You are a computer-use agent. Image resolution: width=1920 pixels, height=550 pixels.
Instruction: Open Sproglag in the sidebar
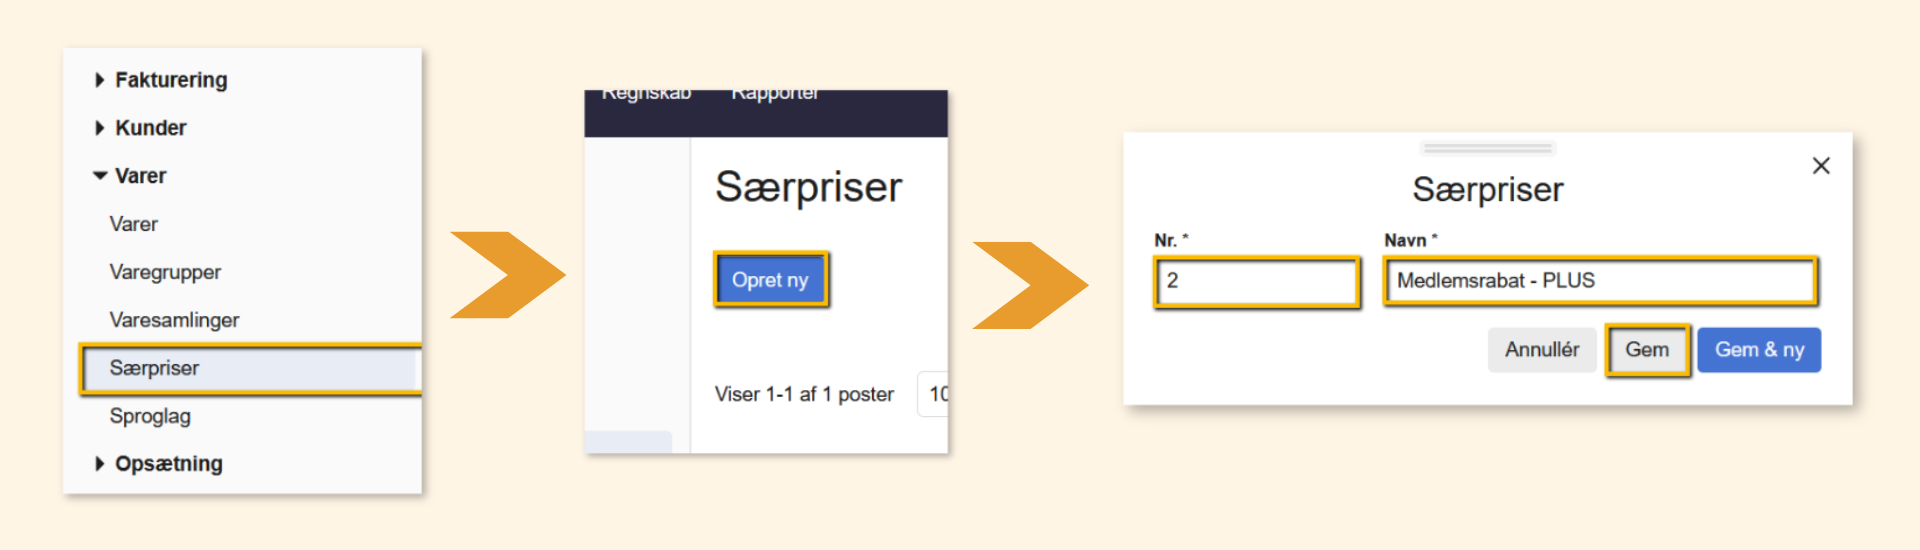(150, 416)
